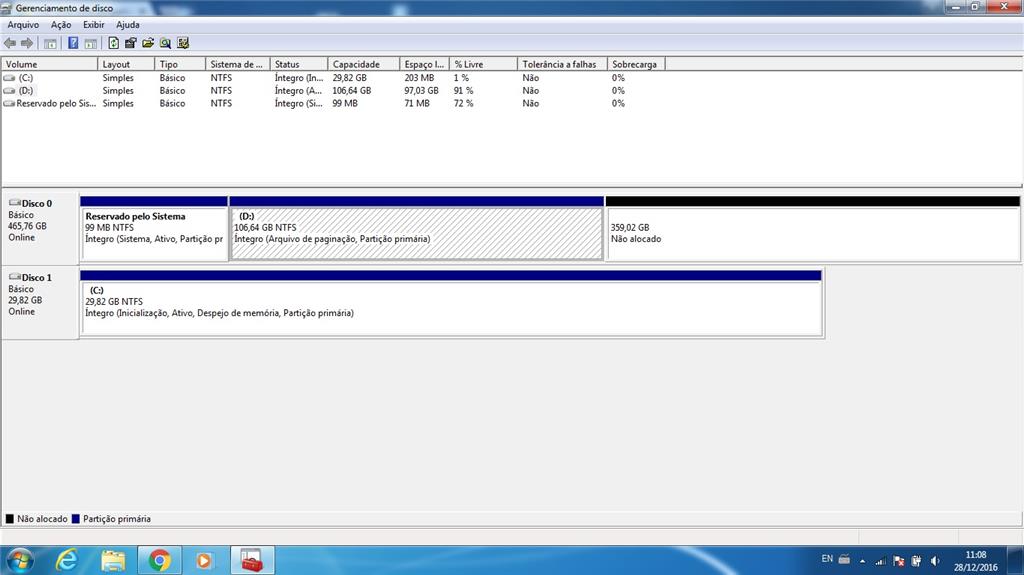The image size is (1024, 575).
Task: Select the 359,02 GB Não alocado space block
Action: coord(812,229)
